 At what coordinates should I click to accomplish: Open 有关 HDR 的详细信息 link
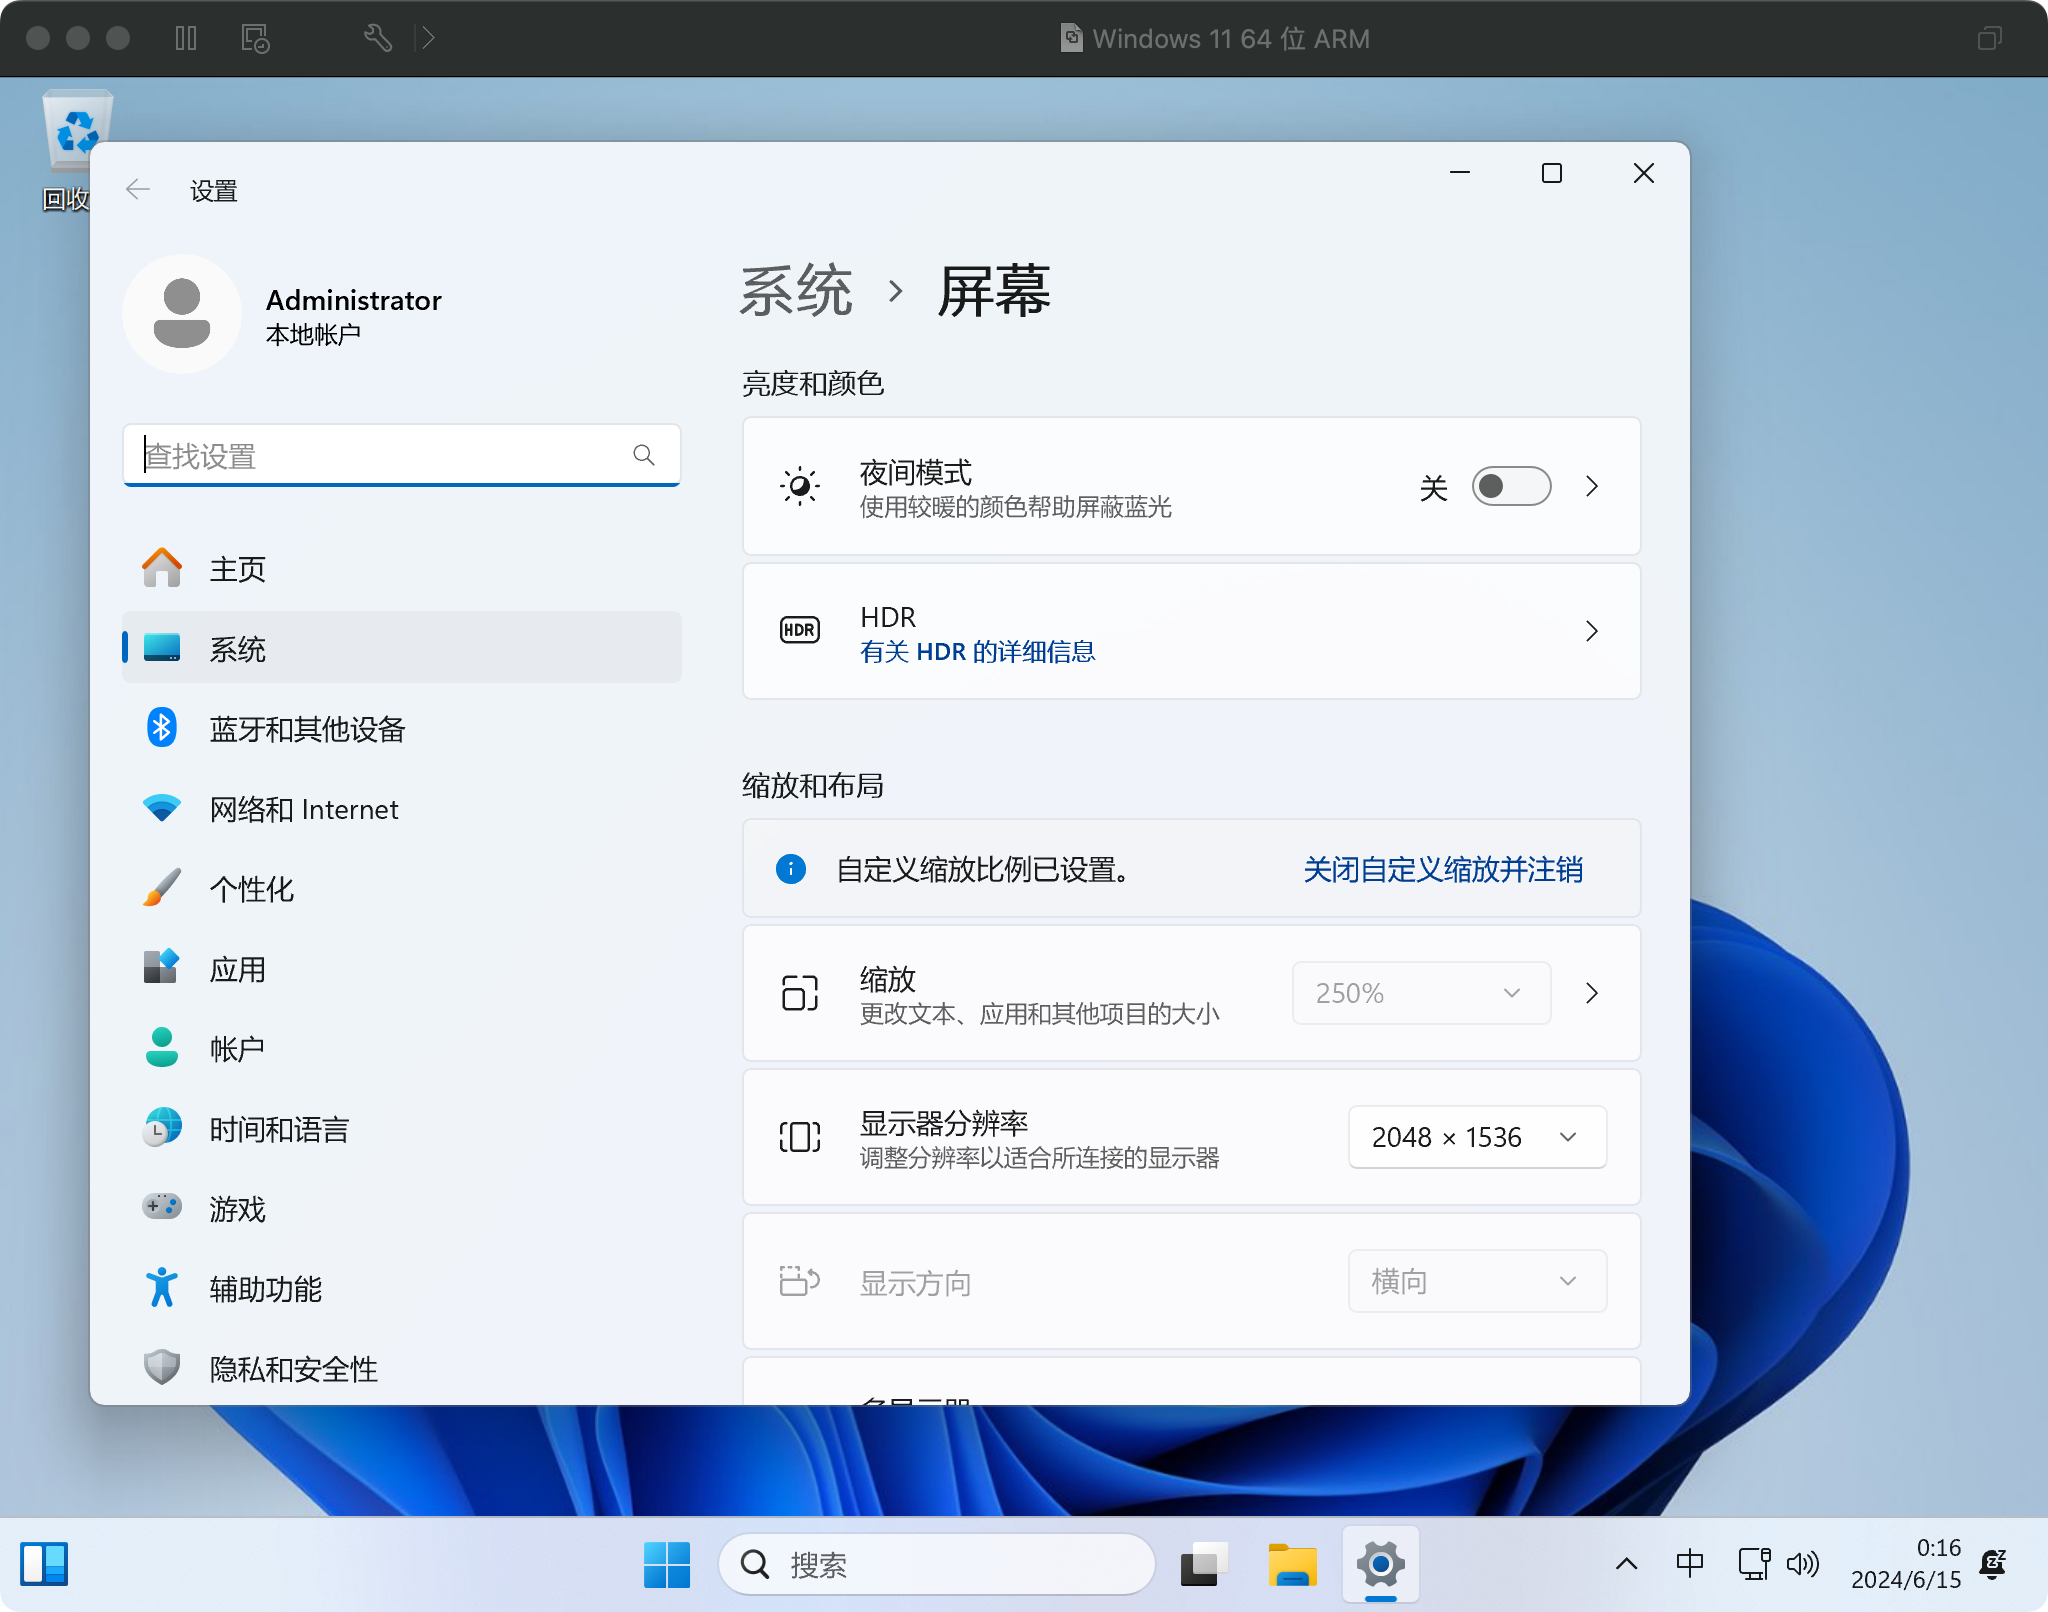(977, 652)
